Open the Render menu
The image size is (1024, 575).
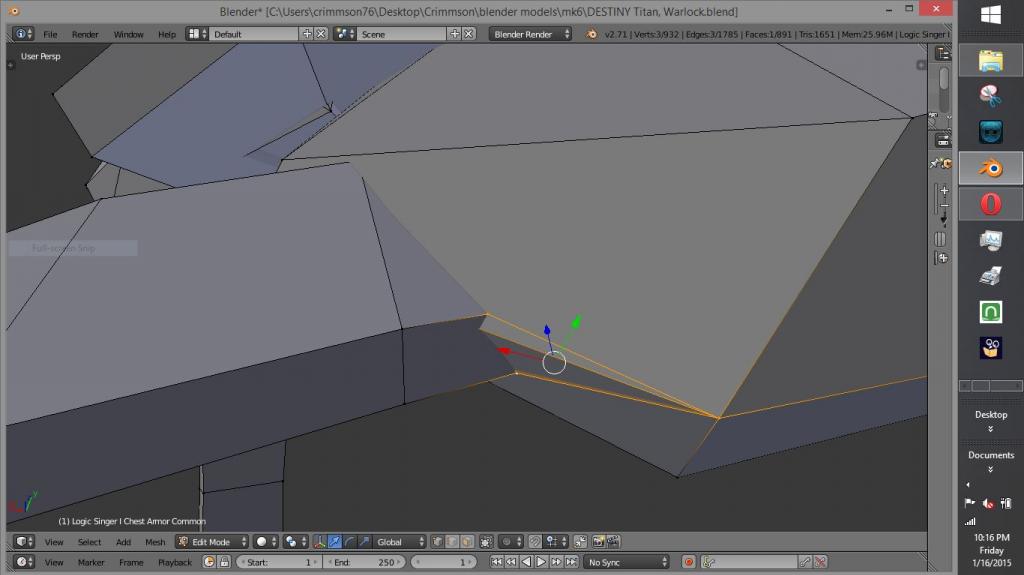pos(85,34)
